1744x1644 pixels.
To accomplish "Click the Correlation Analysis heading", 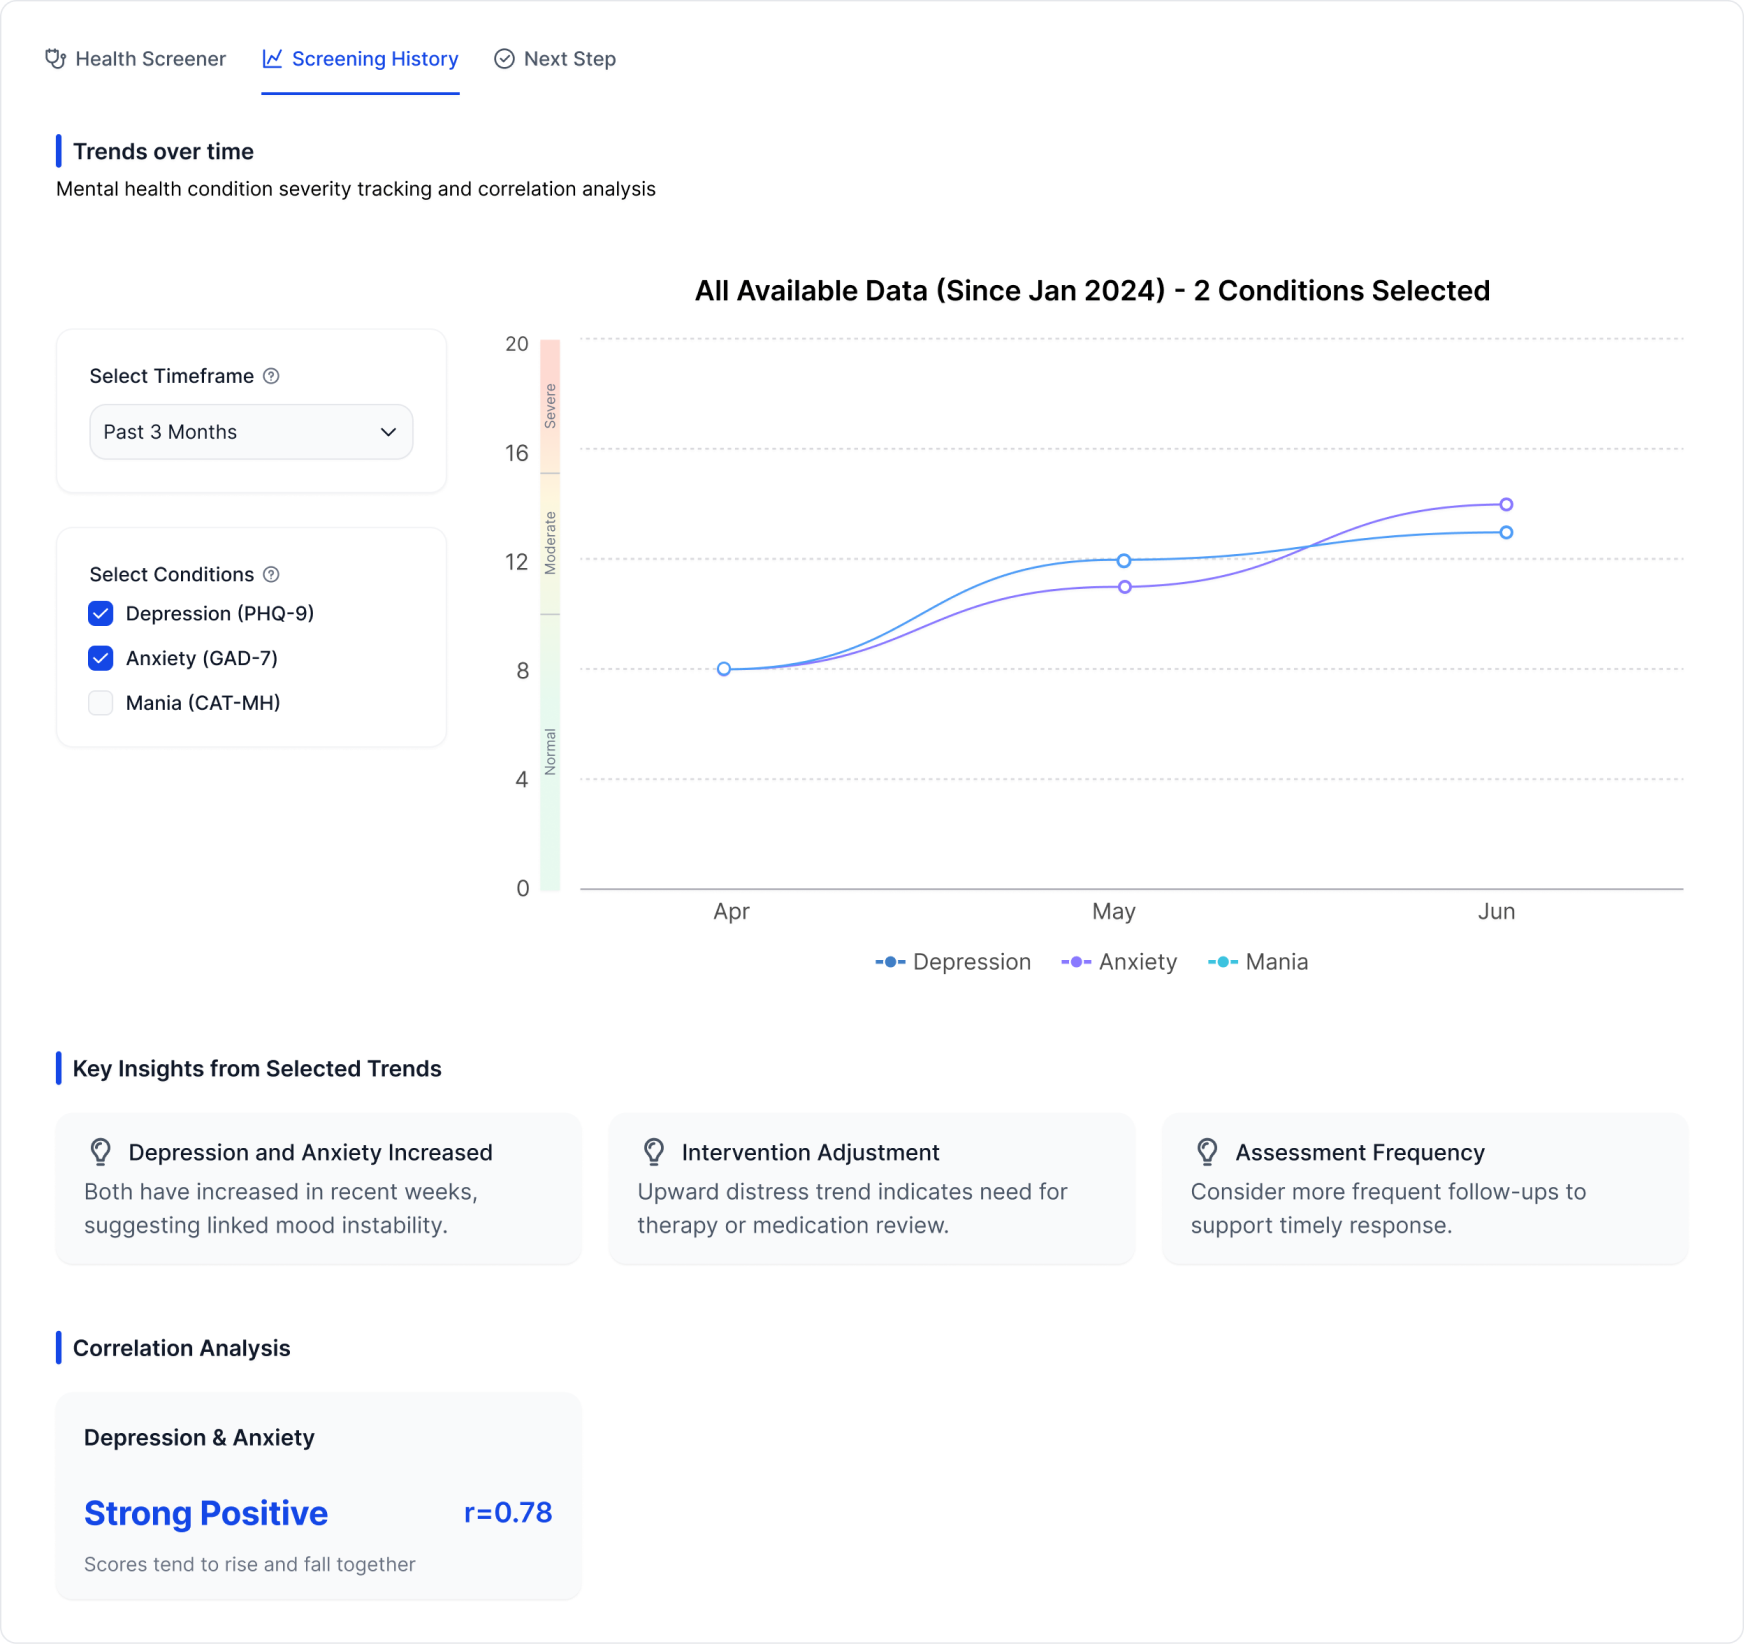I will tap(181, 1348).
